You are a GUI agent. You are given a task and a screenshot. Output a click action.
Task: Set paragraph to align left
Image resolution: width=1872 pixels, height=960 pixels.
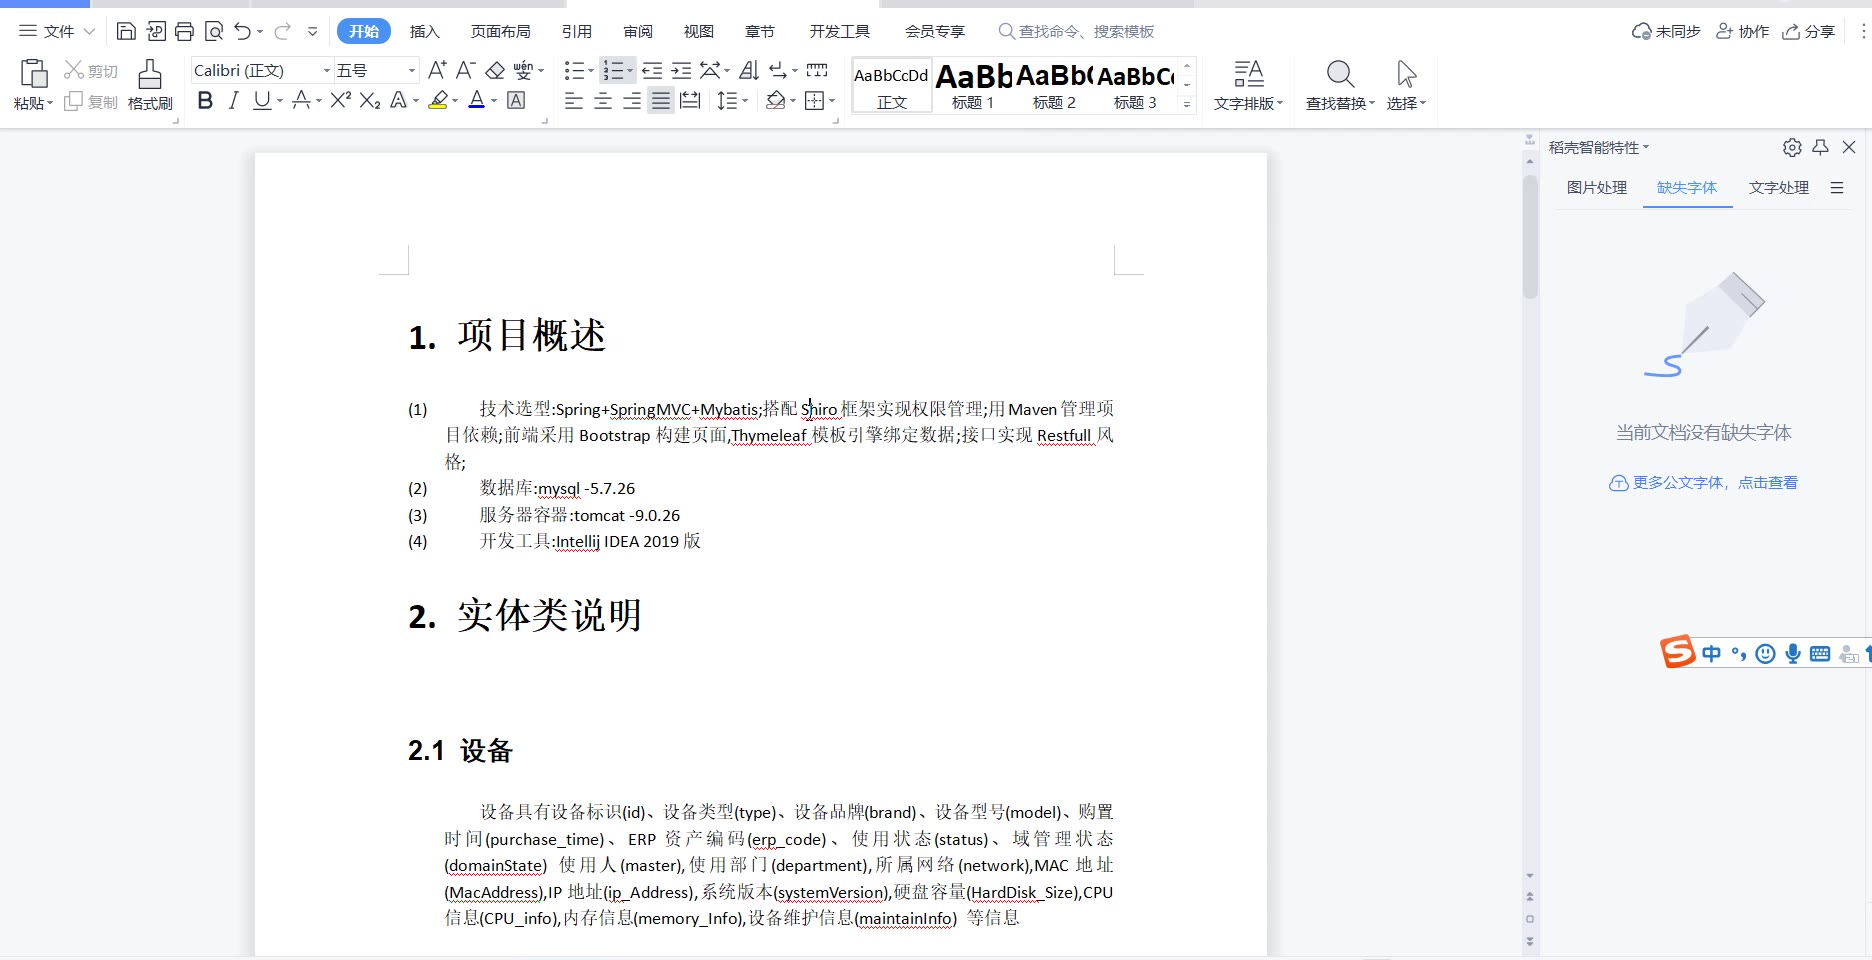[574, 100]
